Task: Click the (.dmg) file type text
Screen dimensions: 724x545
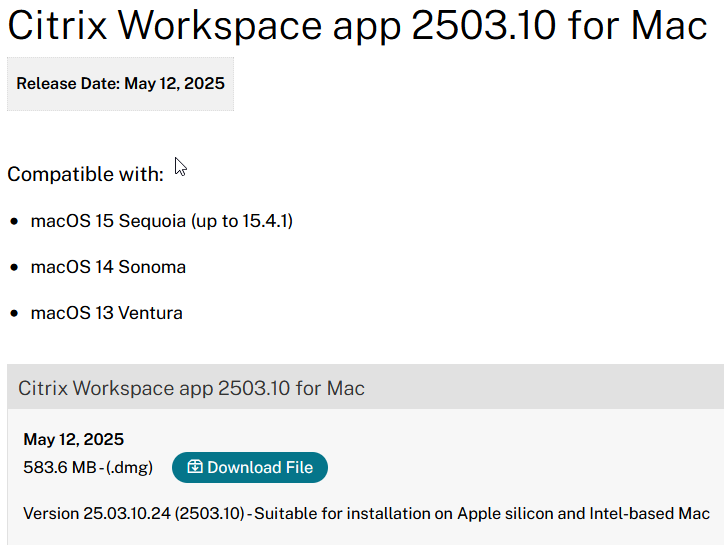Action: coord(129,467)
